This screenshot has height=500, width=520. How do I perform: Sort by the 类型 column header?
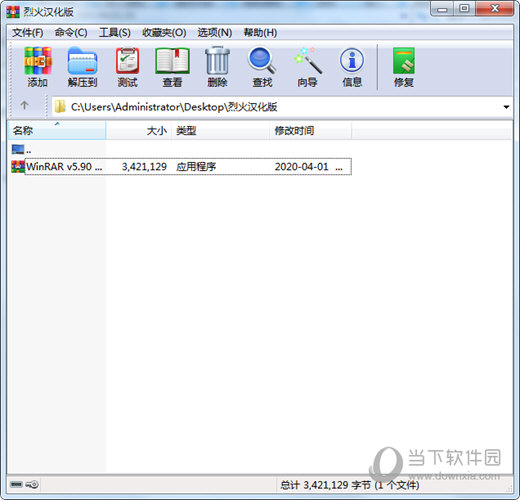(221, 130)
